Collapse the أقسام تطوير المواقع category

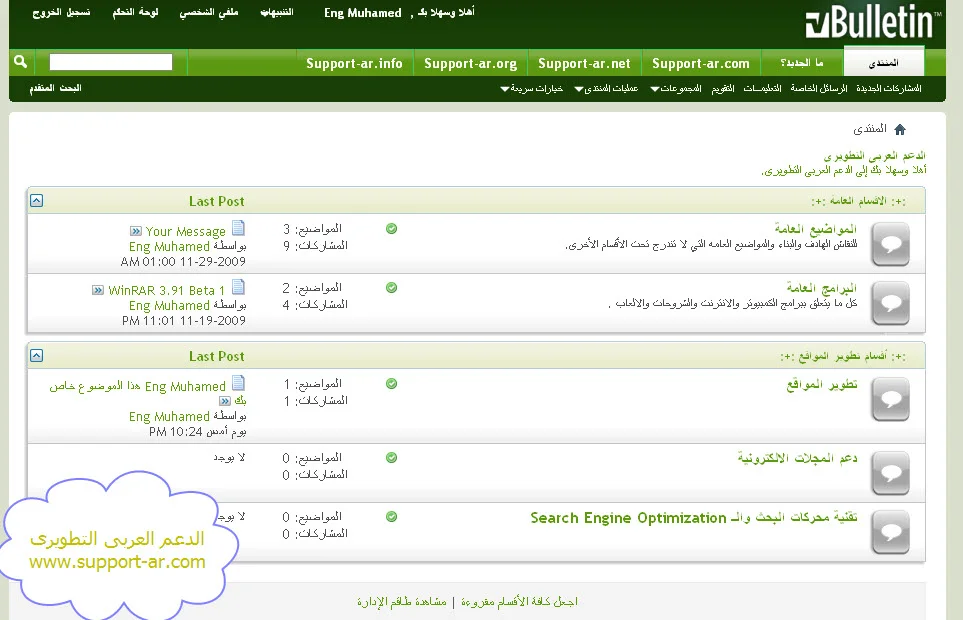[37, 356]
